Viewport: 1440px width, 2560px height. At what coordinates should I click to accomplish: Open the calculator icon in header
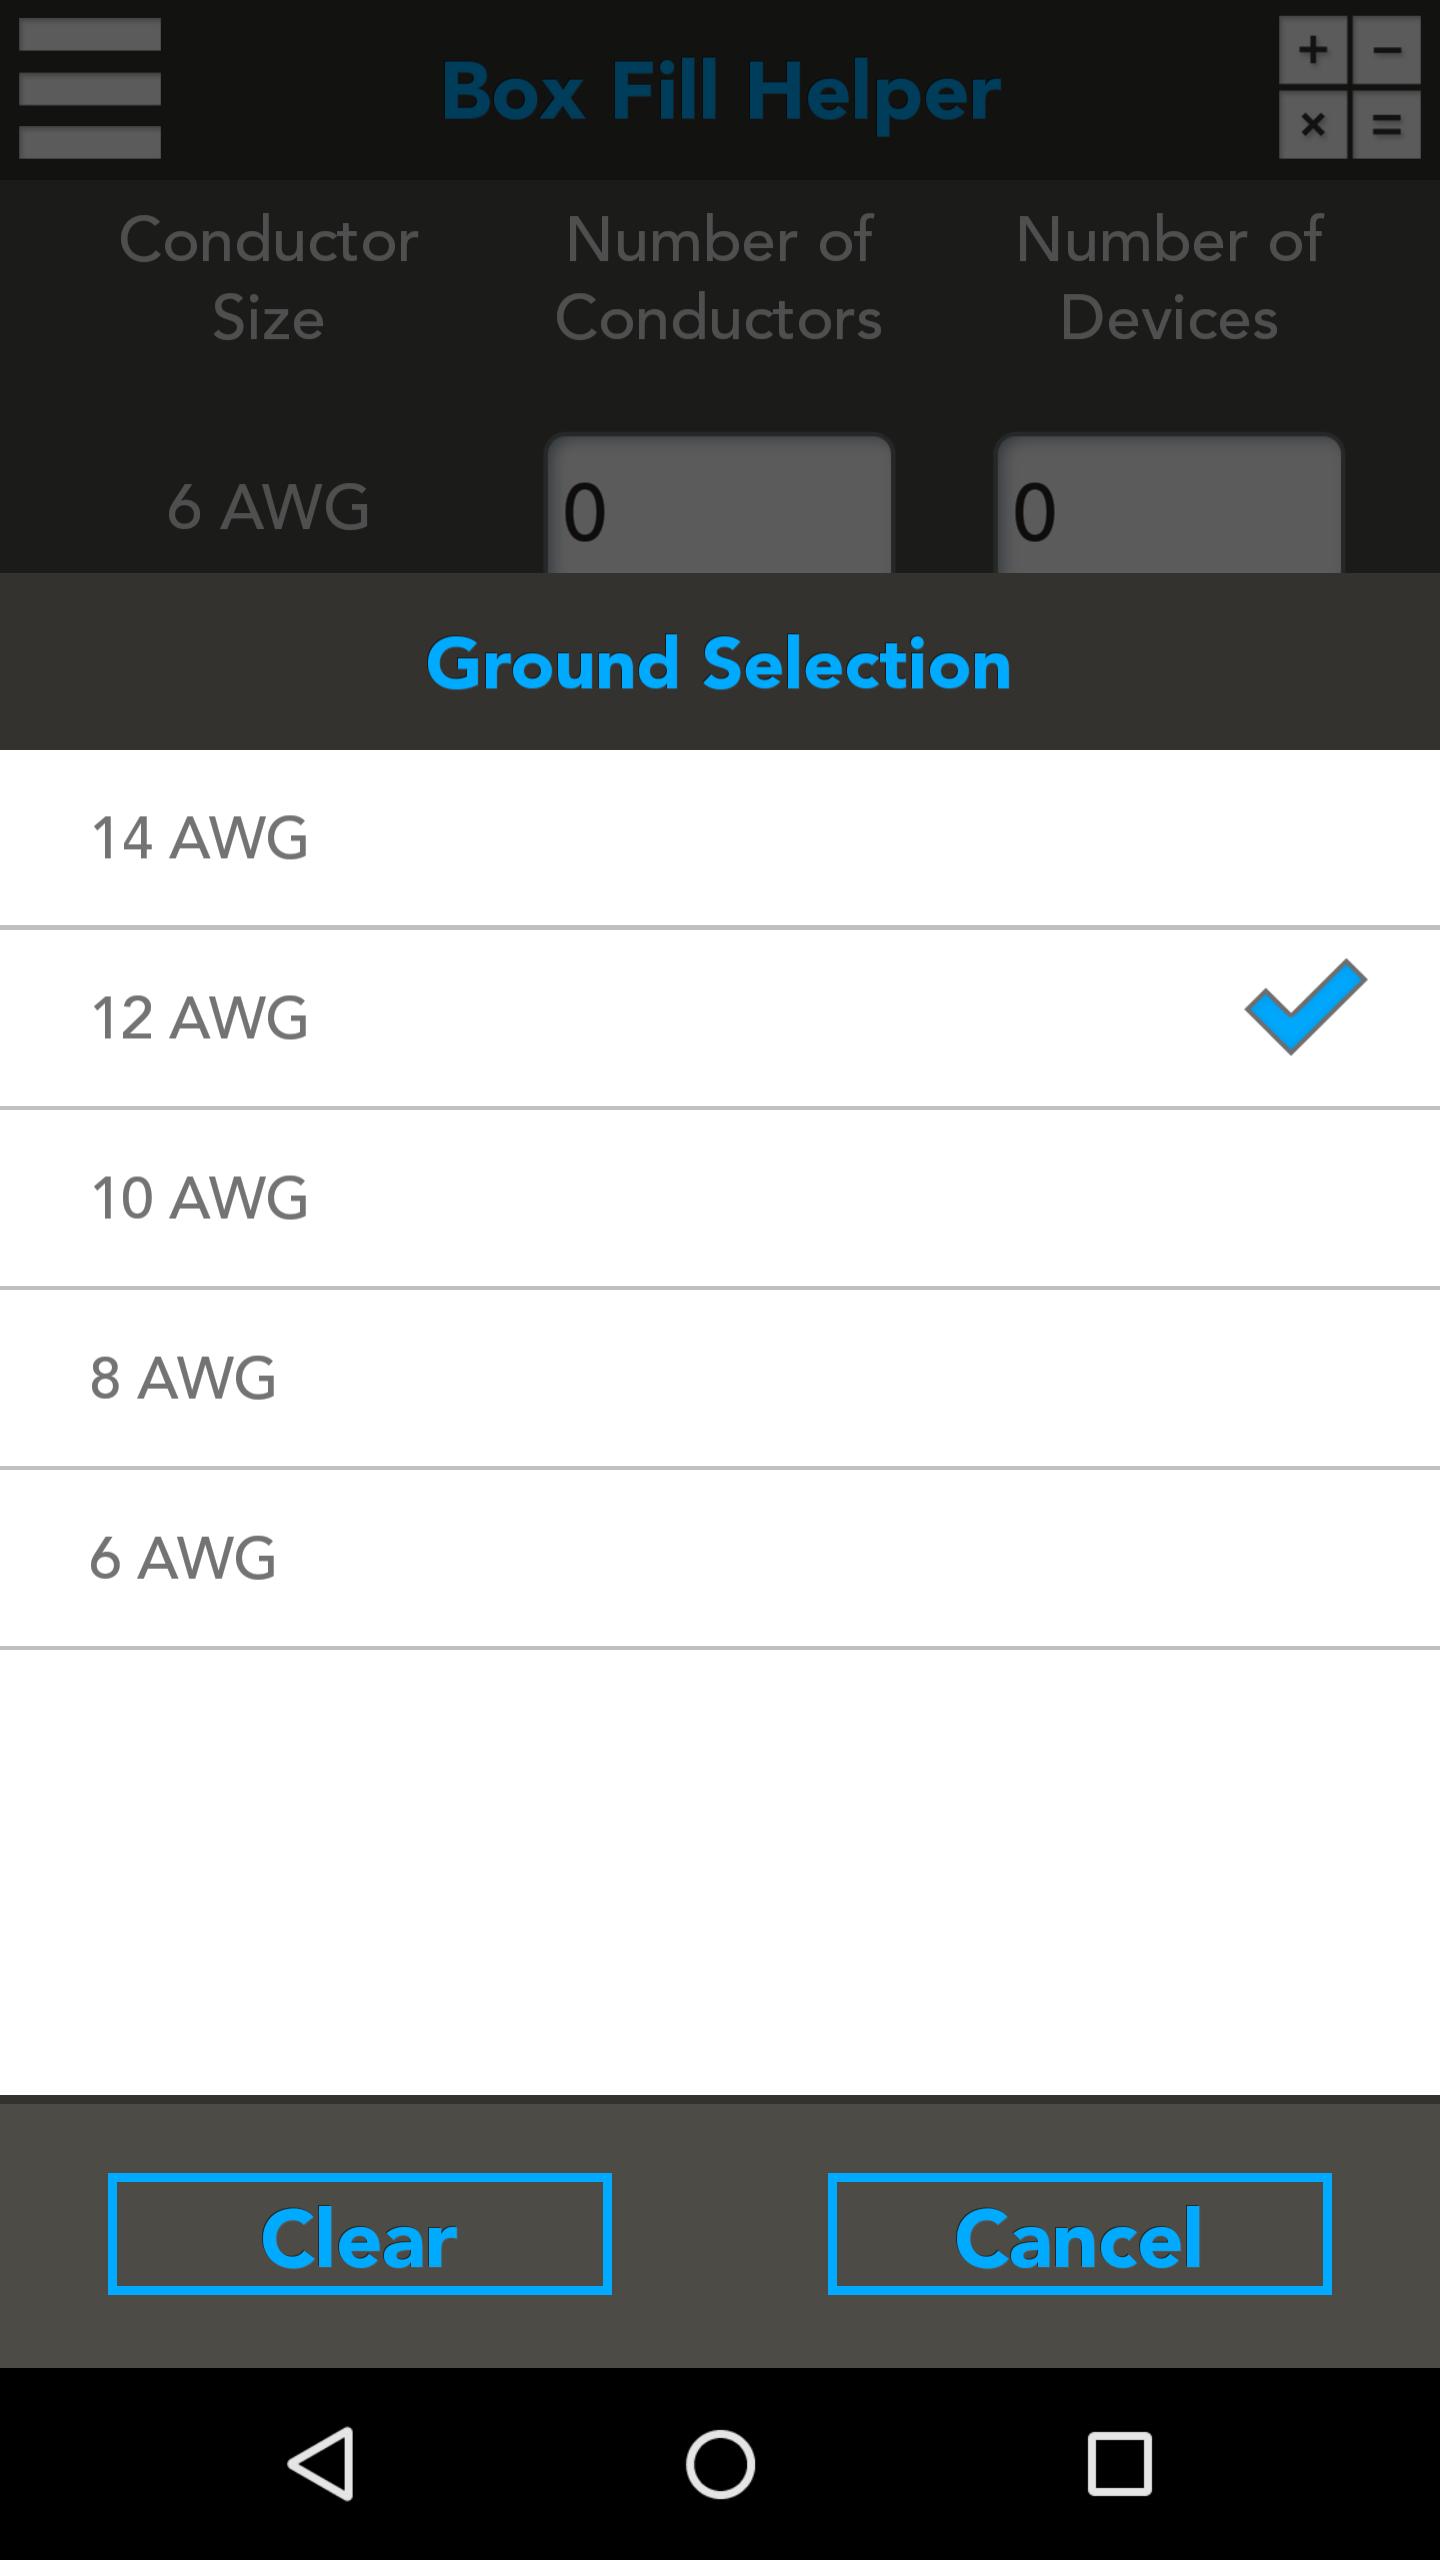pos(1349,88)
